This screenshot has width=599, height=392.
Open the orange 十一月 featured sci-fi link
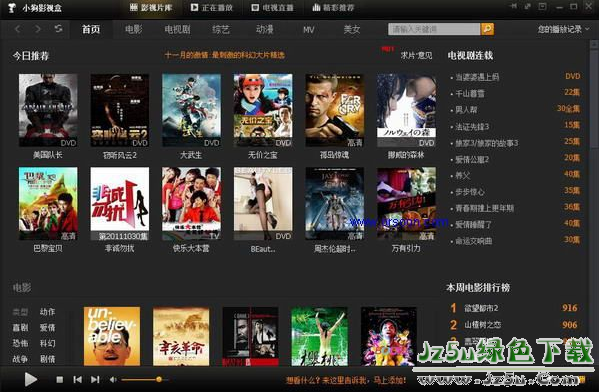(x=225, y=55)
